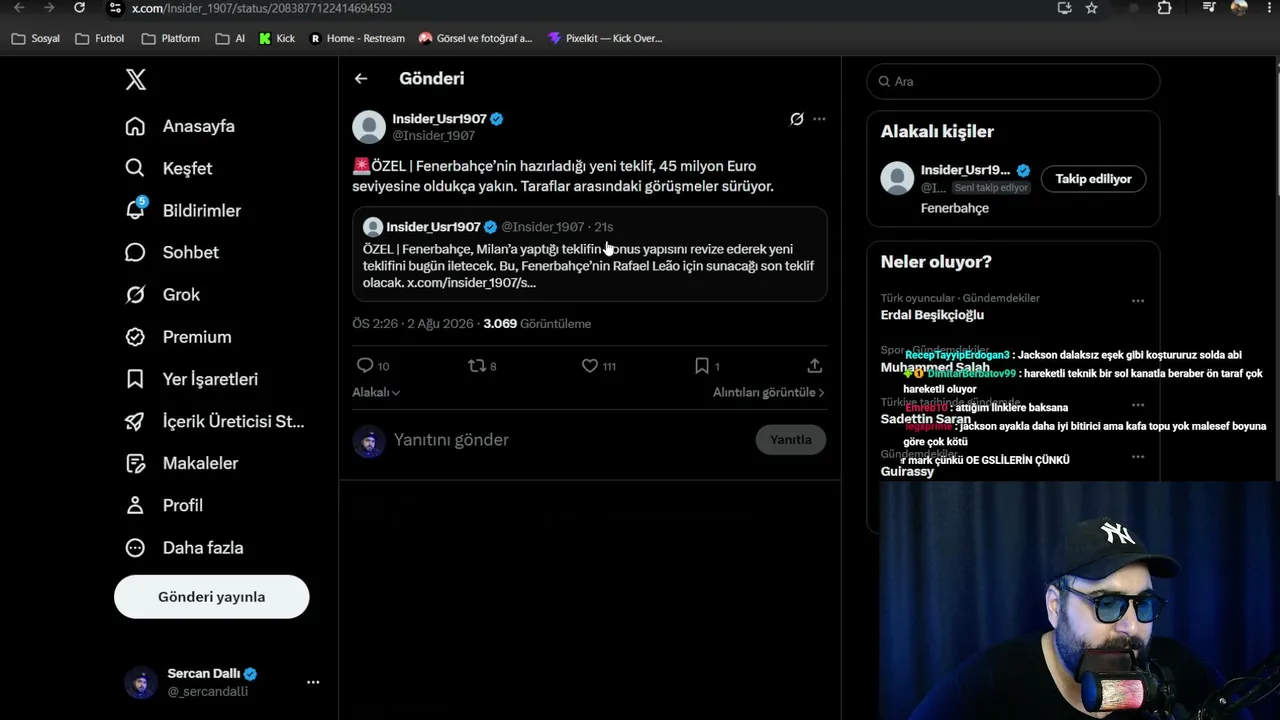Click the Yanıtla reply button
1280x720 pixels.
tap(791, 440)
